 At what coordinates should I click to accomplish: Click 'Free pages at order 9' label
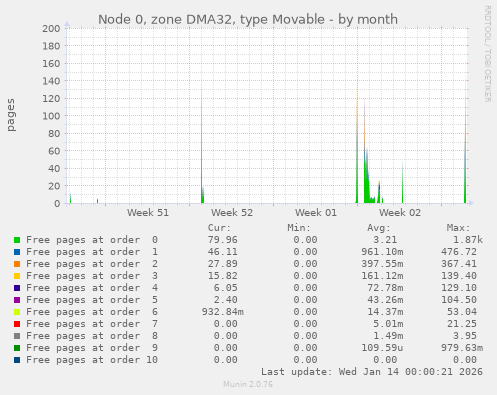coord(92,348)
